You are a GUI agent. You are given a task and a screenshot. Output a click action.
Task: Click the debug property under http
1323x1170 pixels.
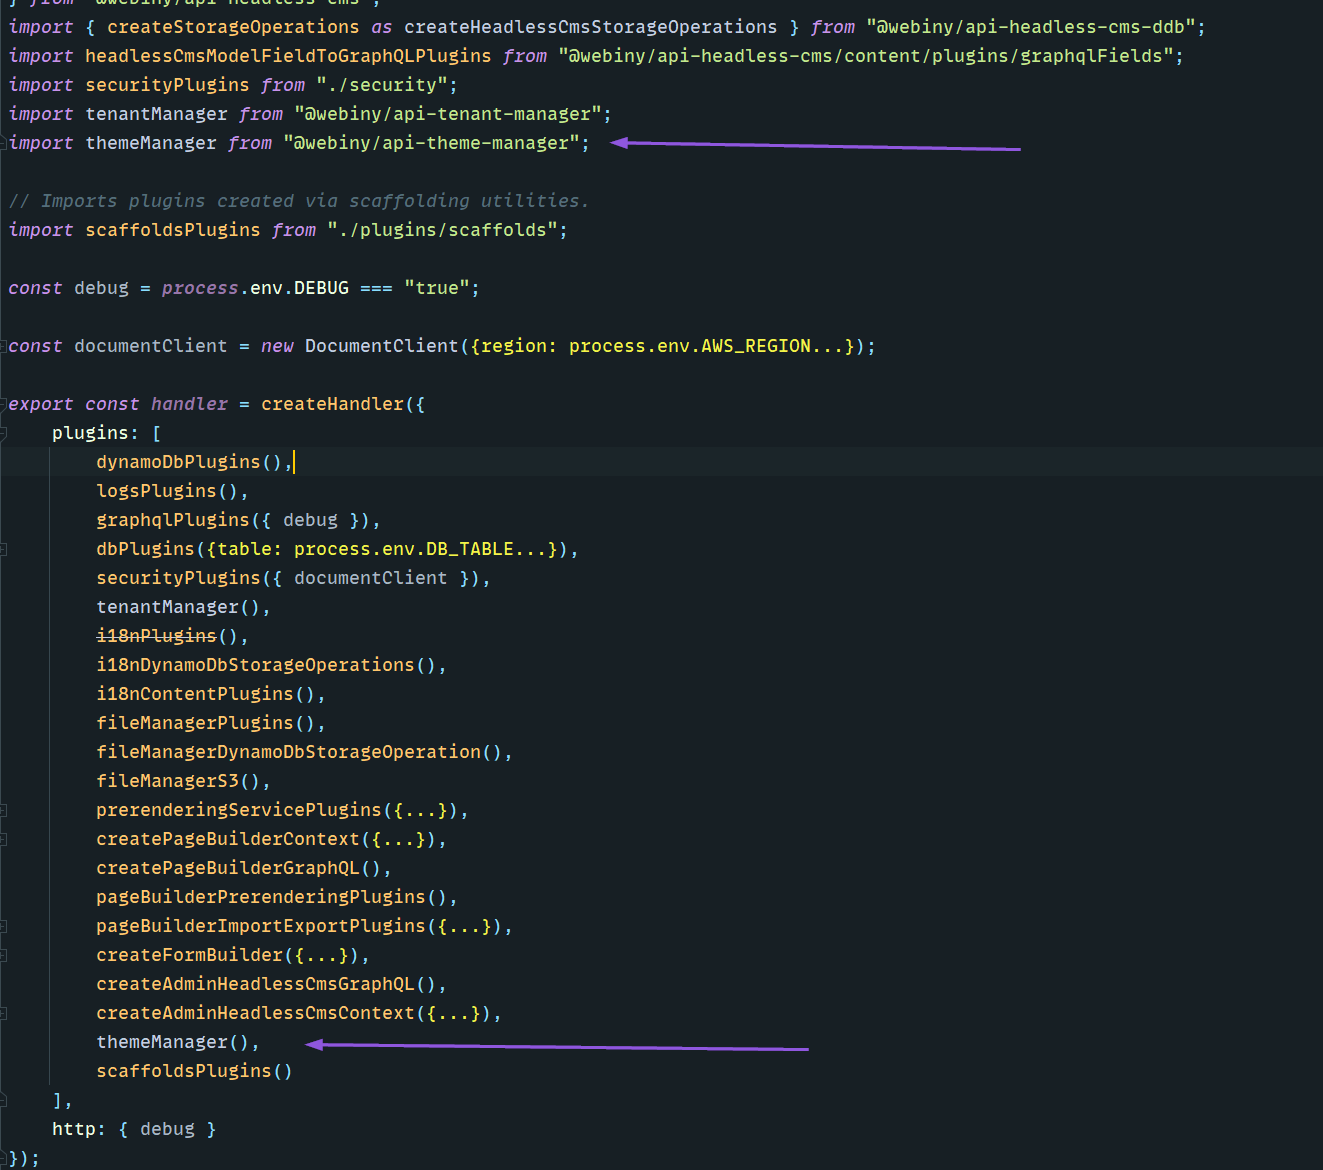point(167,1128)
